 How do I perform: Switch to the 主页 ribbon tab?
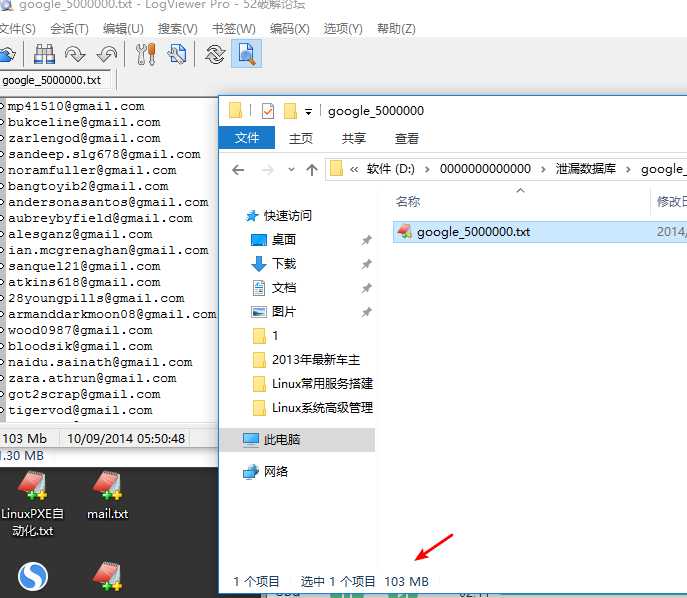pyautogui.click(x=301, y=138)
